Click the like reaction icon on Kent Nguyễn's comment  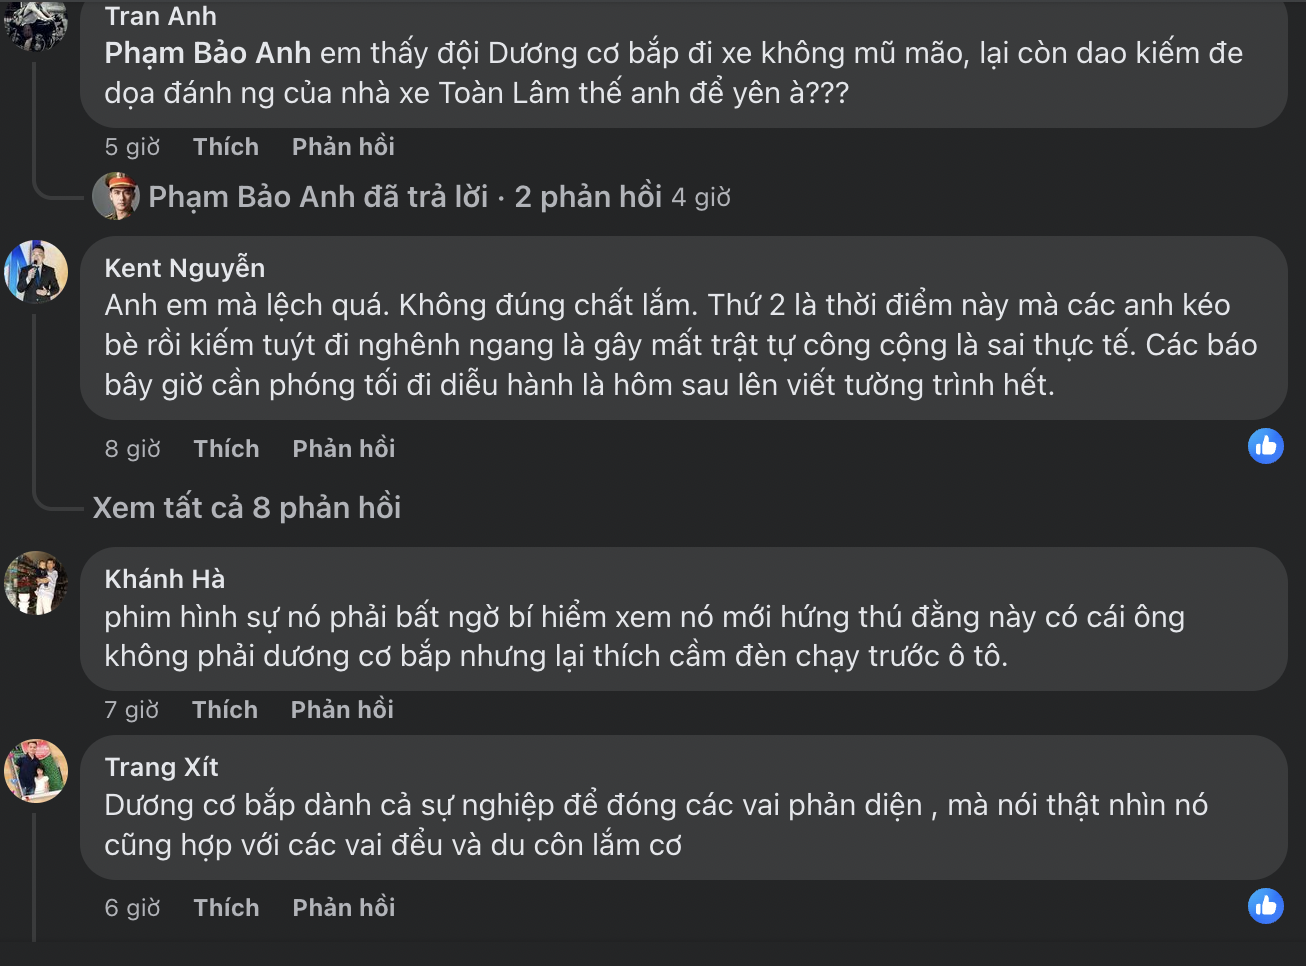coord(1265,446)
